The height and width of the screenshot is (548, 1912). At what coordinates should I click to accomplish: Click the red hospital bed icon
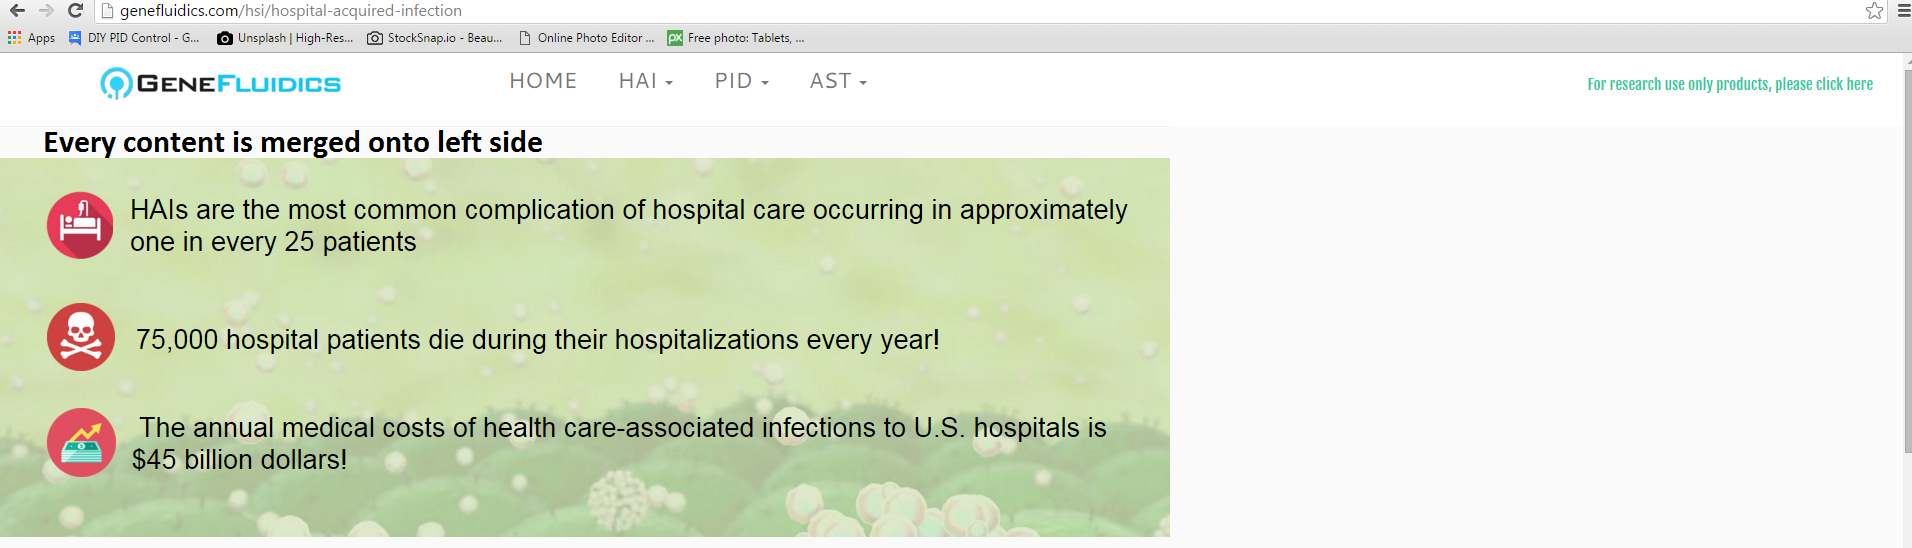point(80,225)
